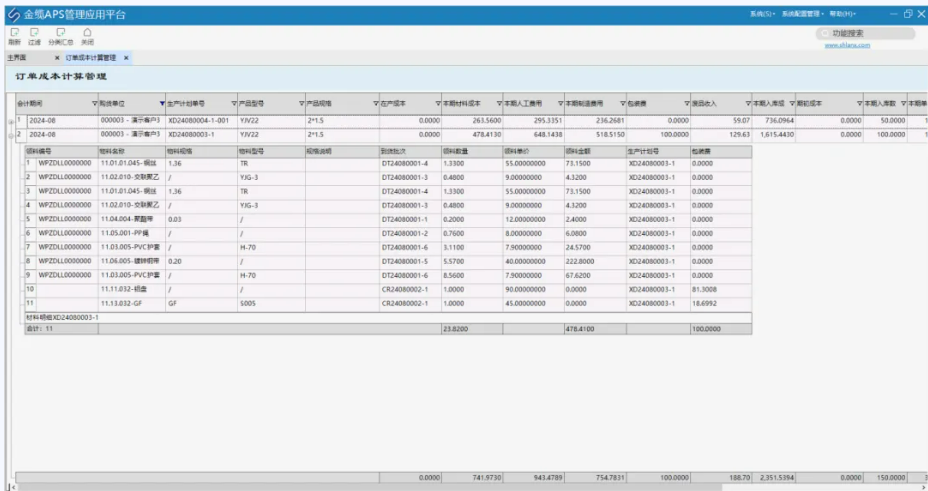Click scrollbar right arrow at bottom corner
The height and width of the screenshot is (491, 928).
pos(924,487)
